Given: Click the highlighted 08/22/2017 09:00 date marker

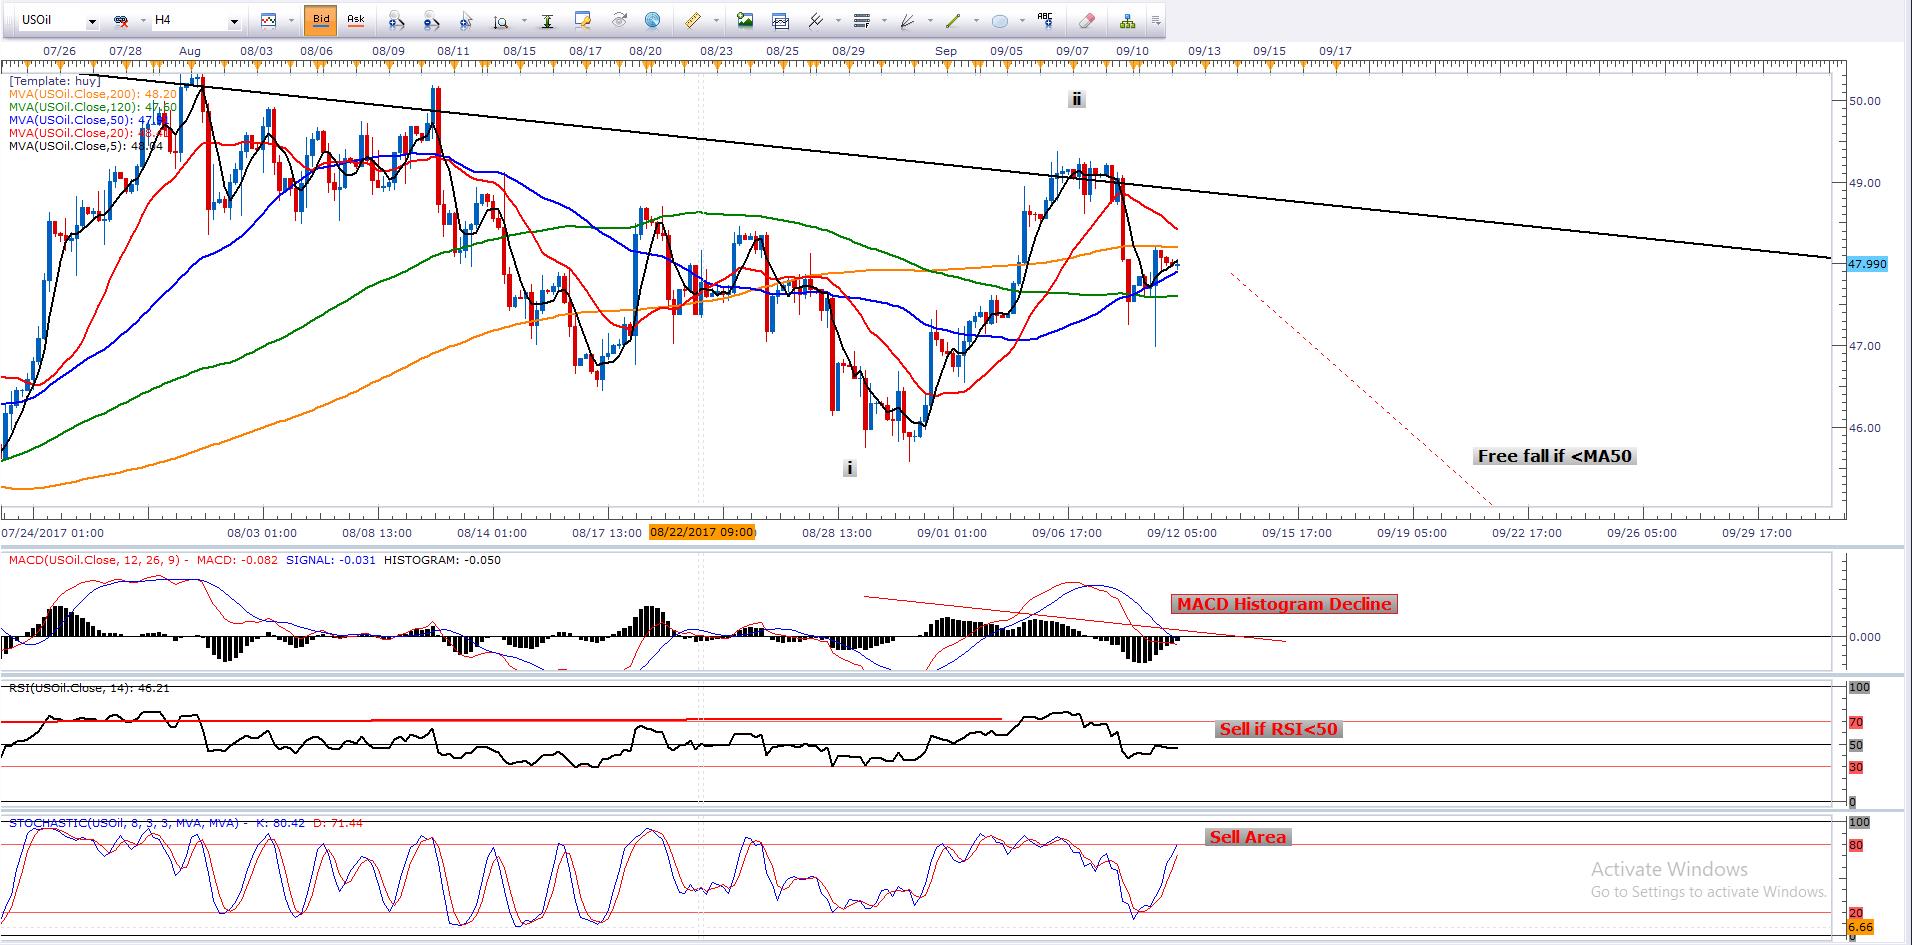Looking at the screenshot, I should click(x=702, y=533).
